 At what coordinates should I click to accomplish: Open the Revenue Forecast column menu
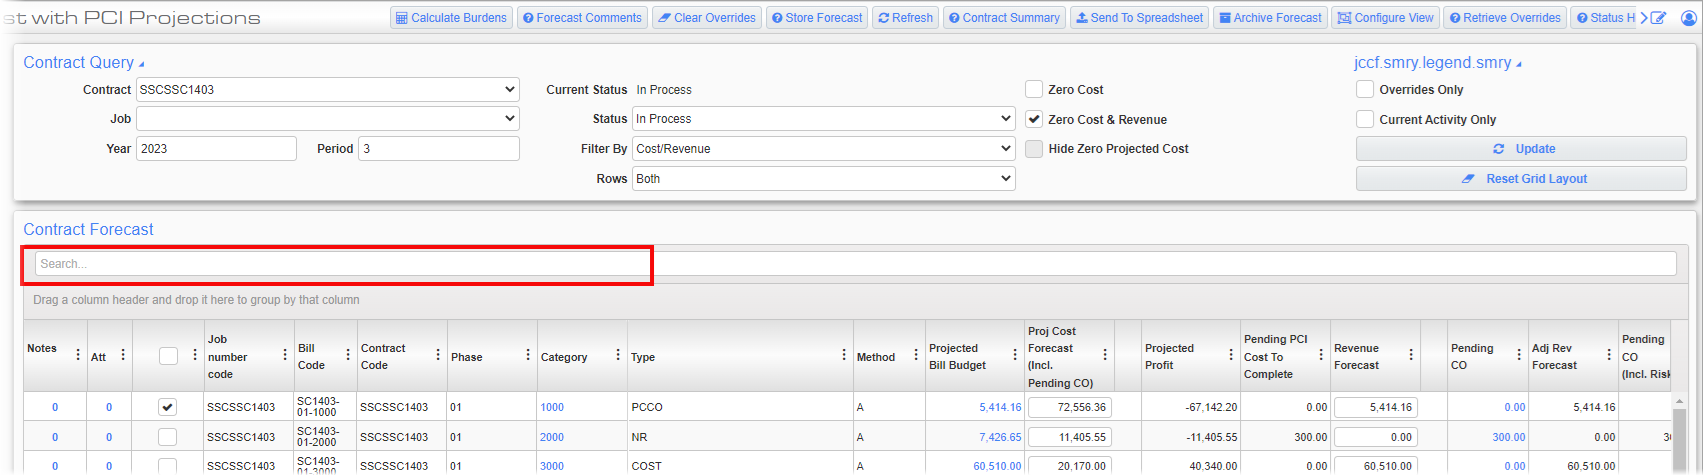coord(1411,355)
